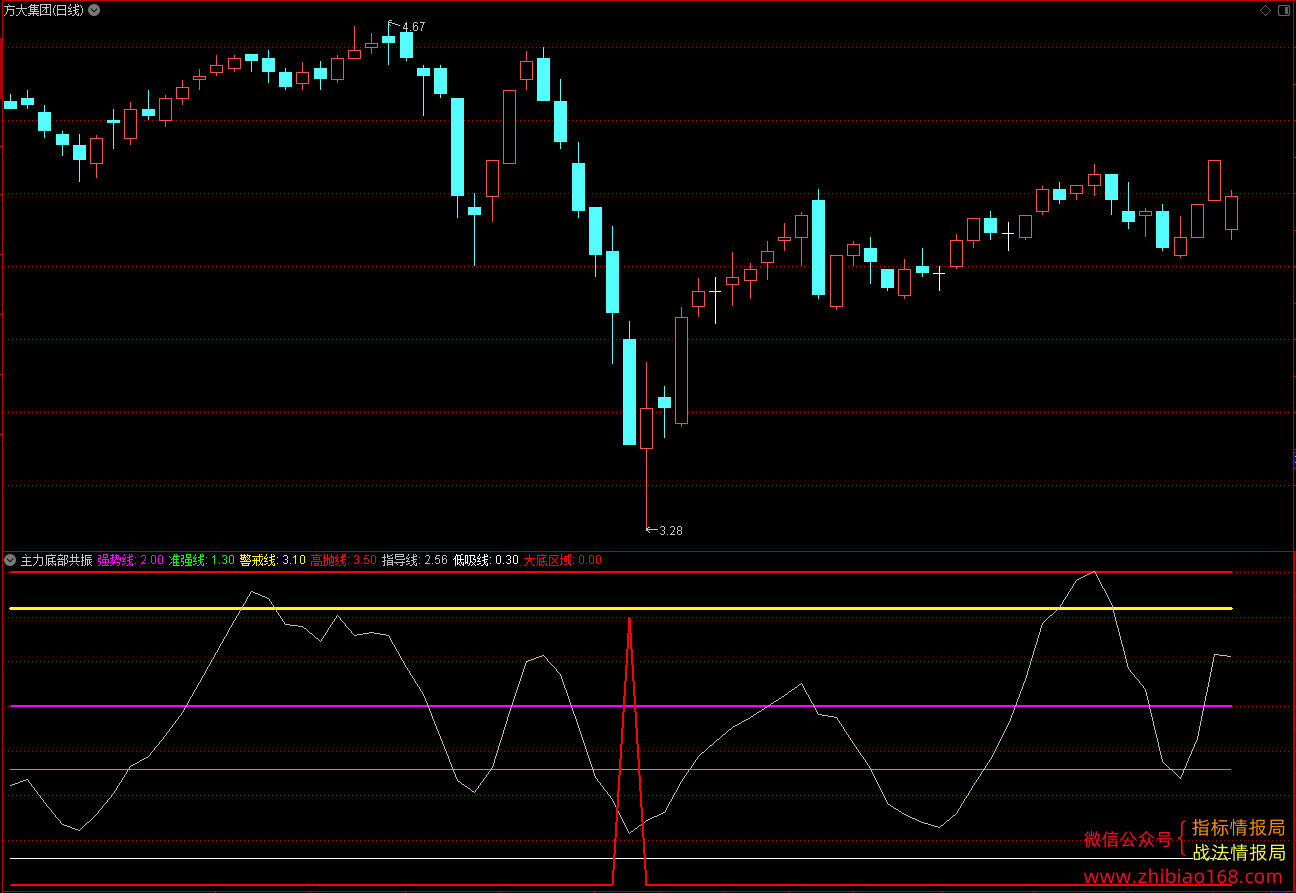Toggle the side panel icon at top right
The width and height of the screenshot is (1296, 893).
(1283, 10)
